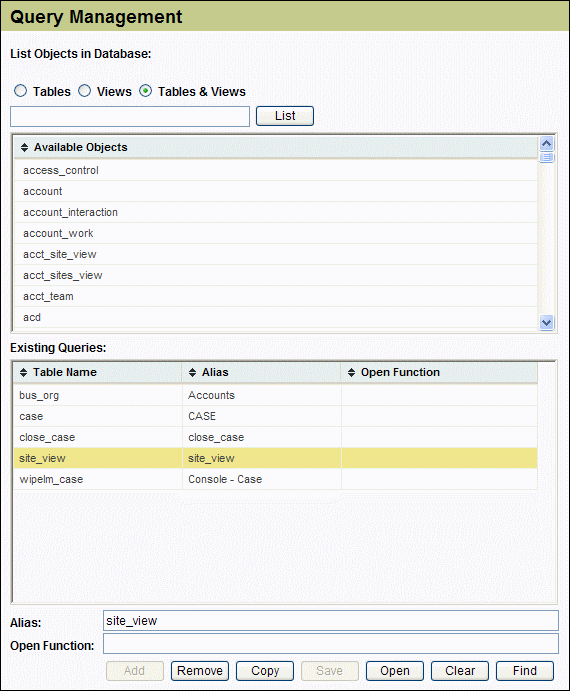This screenshot has width=570, height=691.
Task: Click the scroll down arrow in Available Objects
Action: coord(547,323)
